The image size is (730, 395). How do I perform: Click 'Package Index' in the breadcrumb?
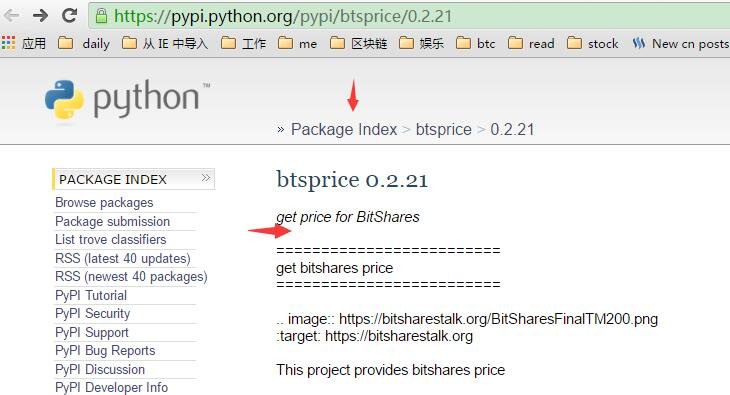[x=344, y=129]
